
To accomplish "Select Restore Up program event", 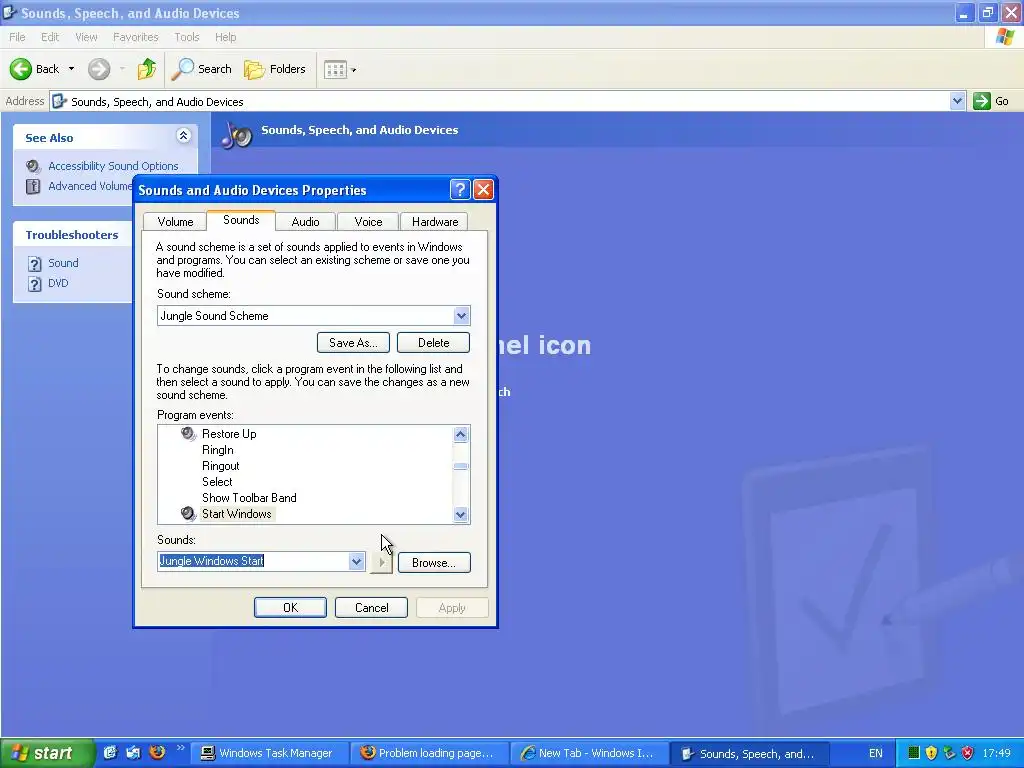I will pos(229,434).
